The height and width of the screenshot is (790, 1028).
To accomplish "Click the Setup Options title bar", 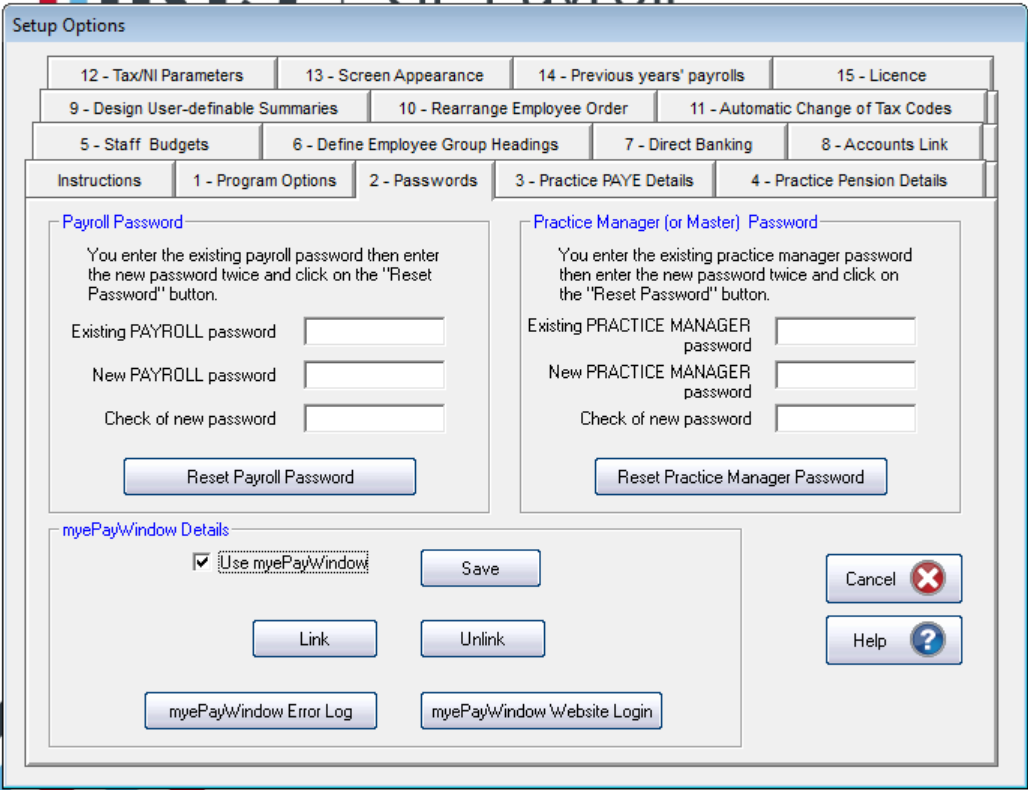I will click(514, 25).
